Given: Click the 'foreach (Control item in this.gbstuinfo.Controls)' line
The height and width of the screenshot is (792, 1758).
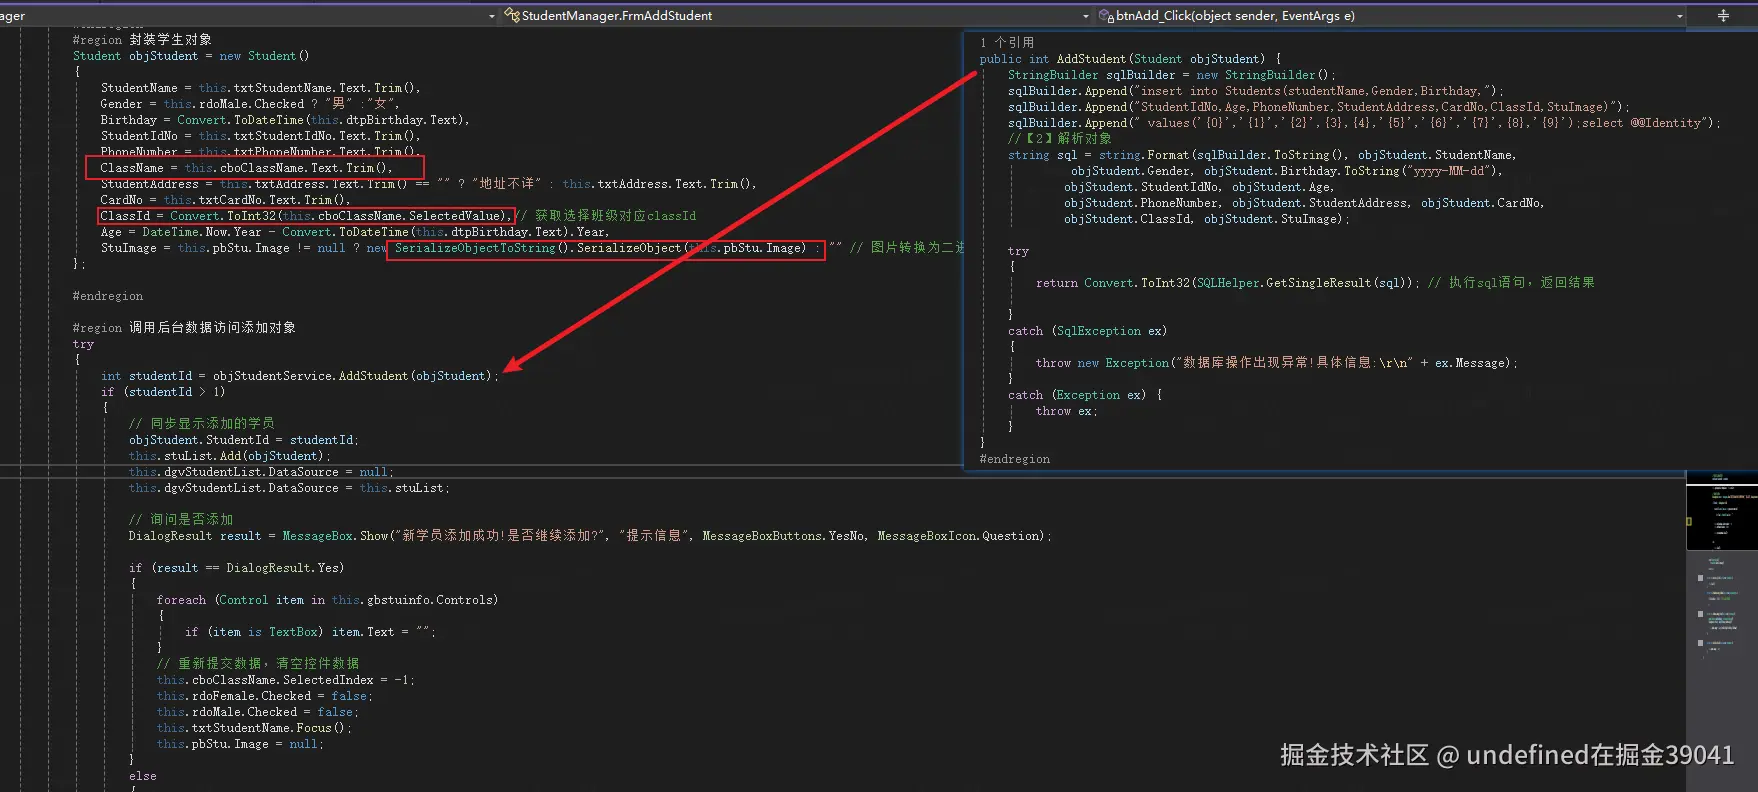Looking at the screenshot, I should point(327,600).
